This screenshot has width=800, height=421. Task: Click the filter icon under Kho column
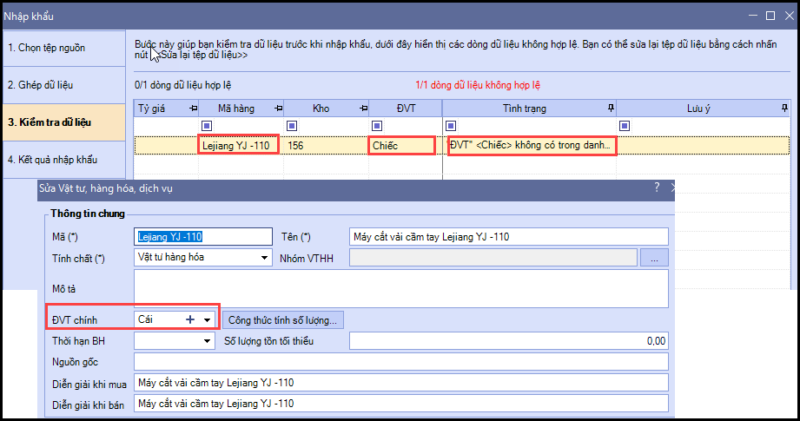click(x=291, y=125)
